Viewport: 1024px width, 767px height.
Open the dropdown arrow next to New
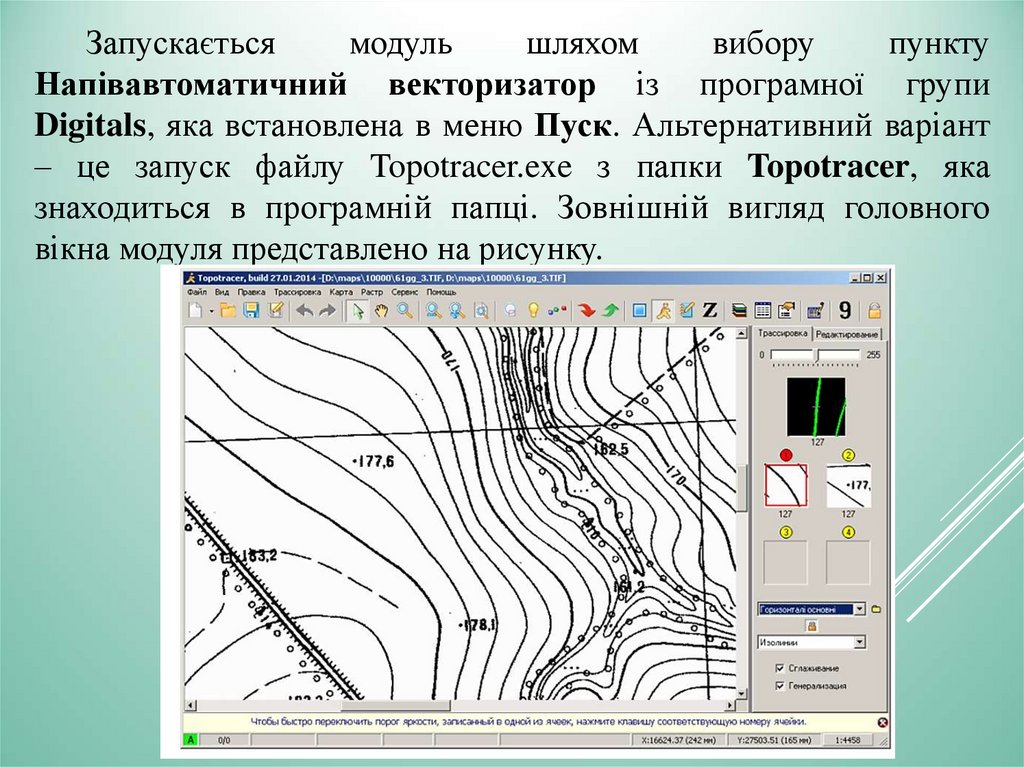point(211,312)
